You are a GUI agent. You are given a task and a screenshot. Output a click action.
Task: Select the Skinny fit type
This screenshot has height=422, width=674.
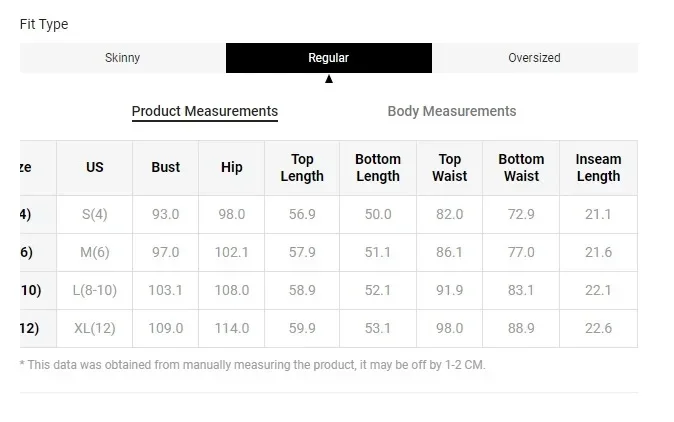[123, 58]
